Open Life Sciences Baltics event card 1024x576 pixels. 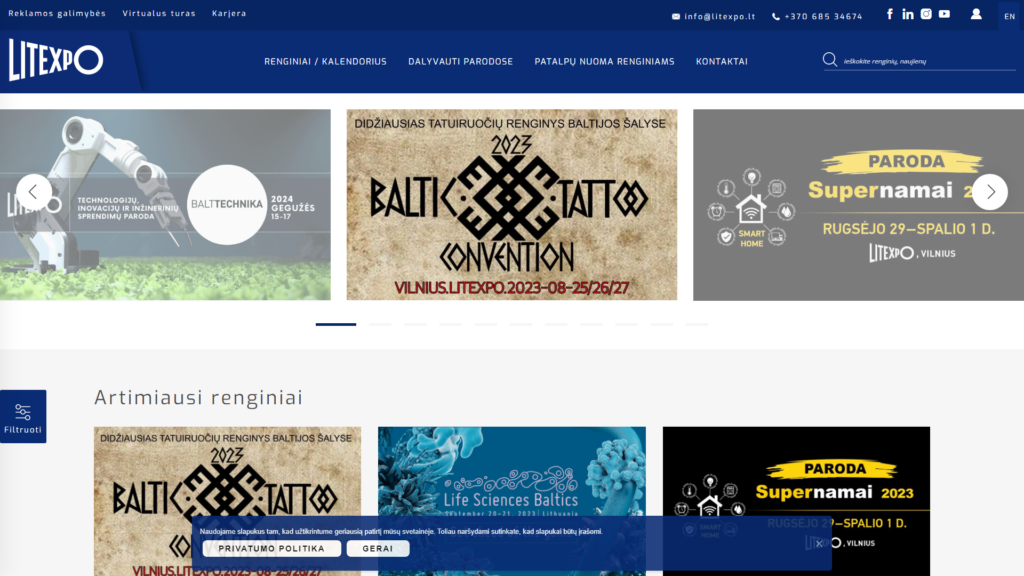pyautogui.click(x=512, y=502)
